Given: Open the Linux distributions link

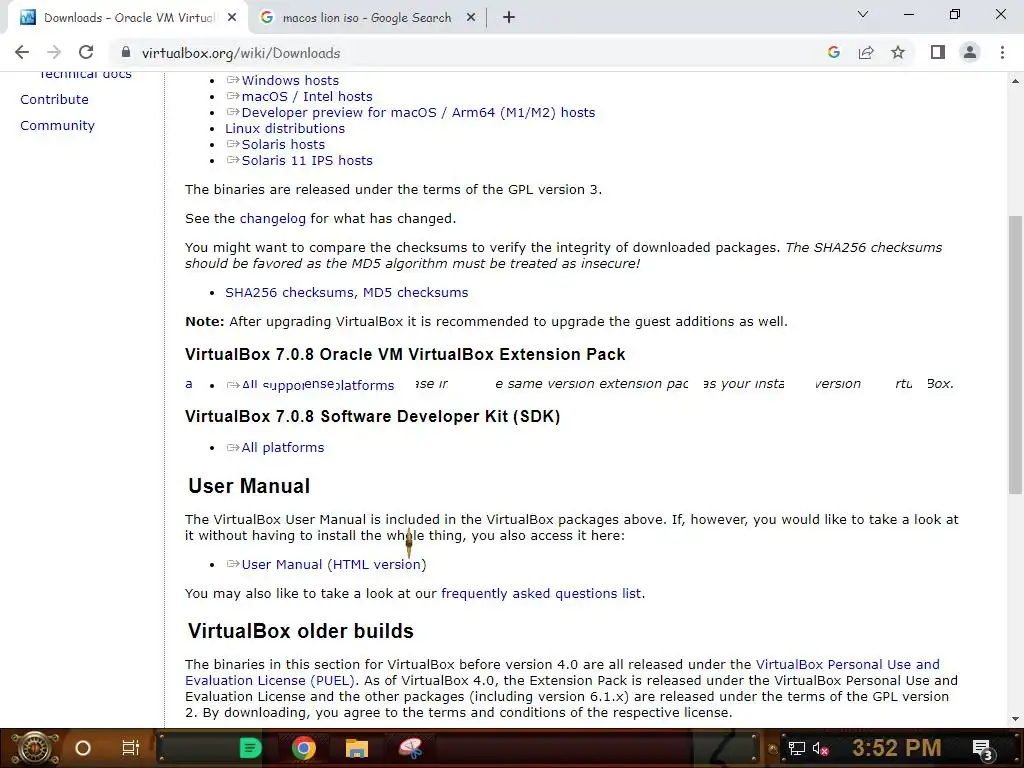Looking at the screenshot, I should [x=285, y=129].
